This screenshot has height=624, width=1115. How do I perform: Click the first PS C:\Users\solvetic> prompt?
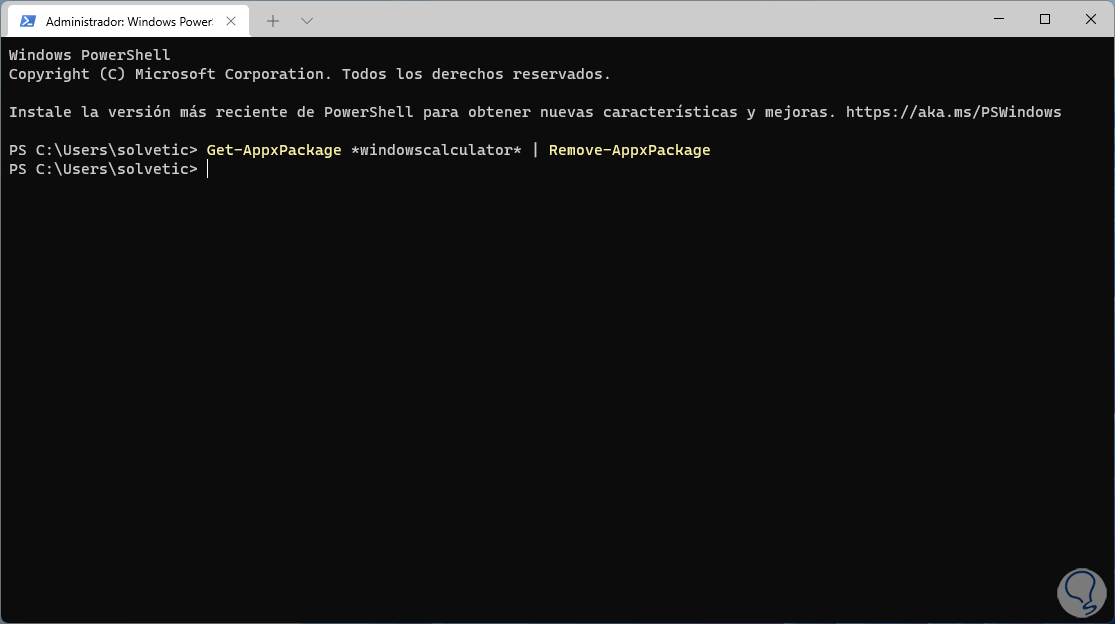pyautogui.click(x=103, y=150)
